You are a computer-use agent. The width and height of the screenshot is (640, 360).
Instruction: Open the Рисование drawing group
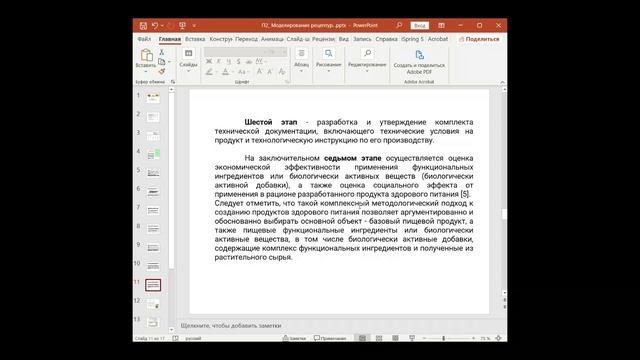click(x=328, y=59)
